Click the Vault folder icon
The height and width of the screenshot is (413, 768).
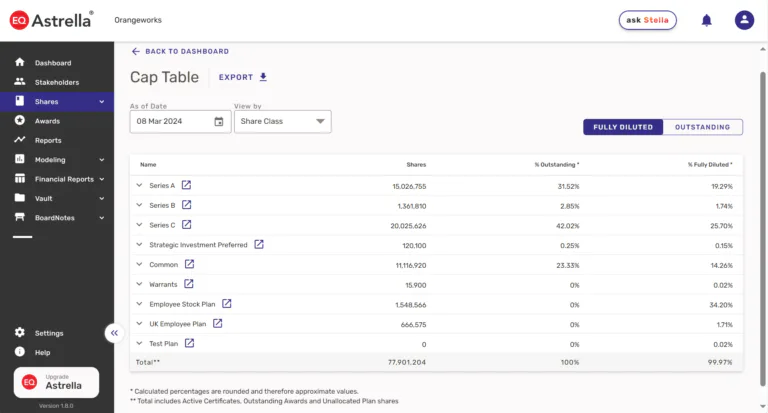pyautogui.click(x=20, y=197)
